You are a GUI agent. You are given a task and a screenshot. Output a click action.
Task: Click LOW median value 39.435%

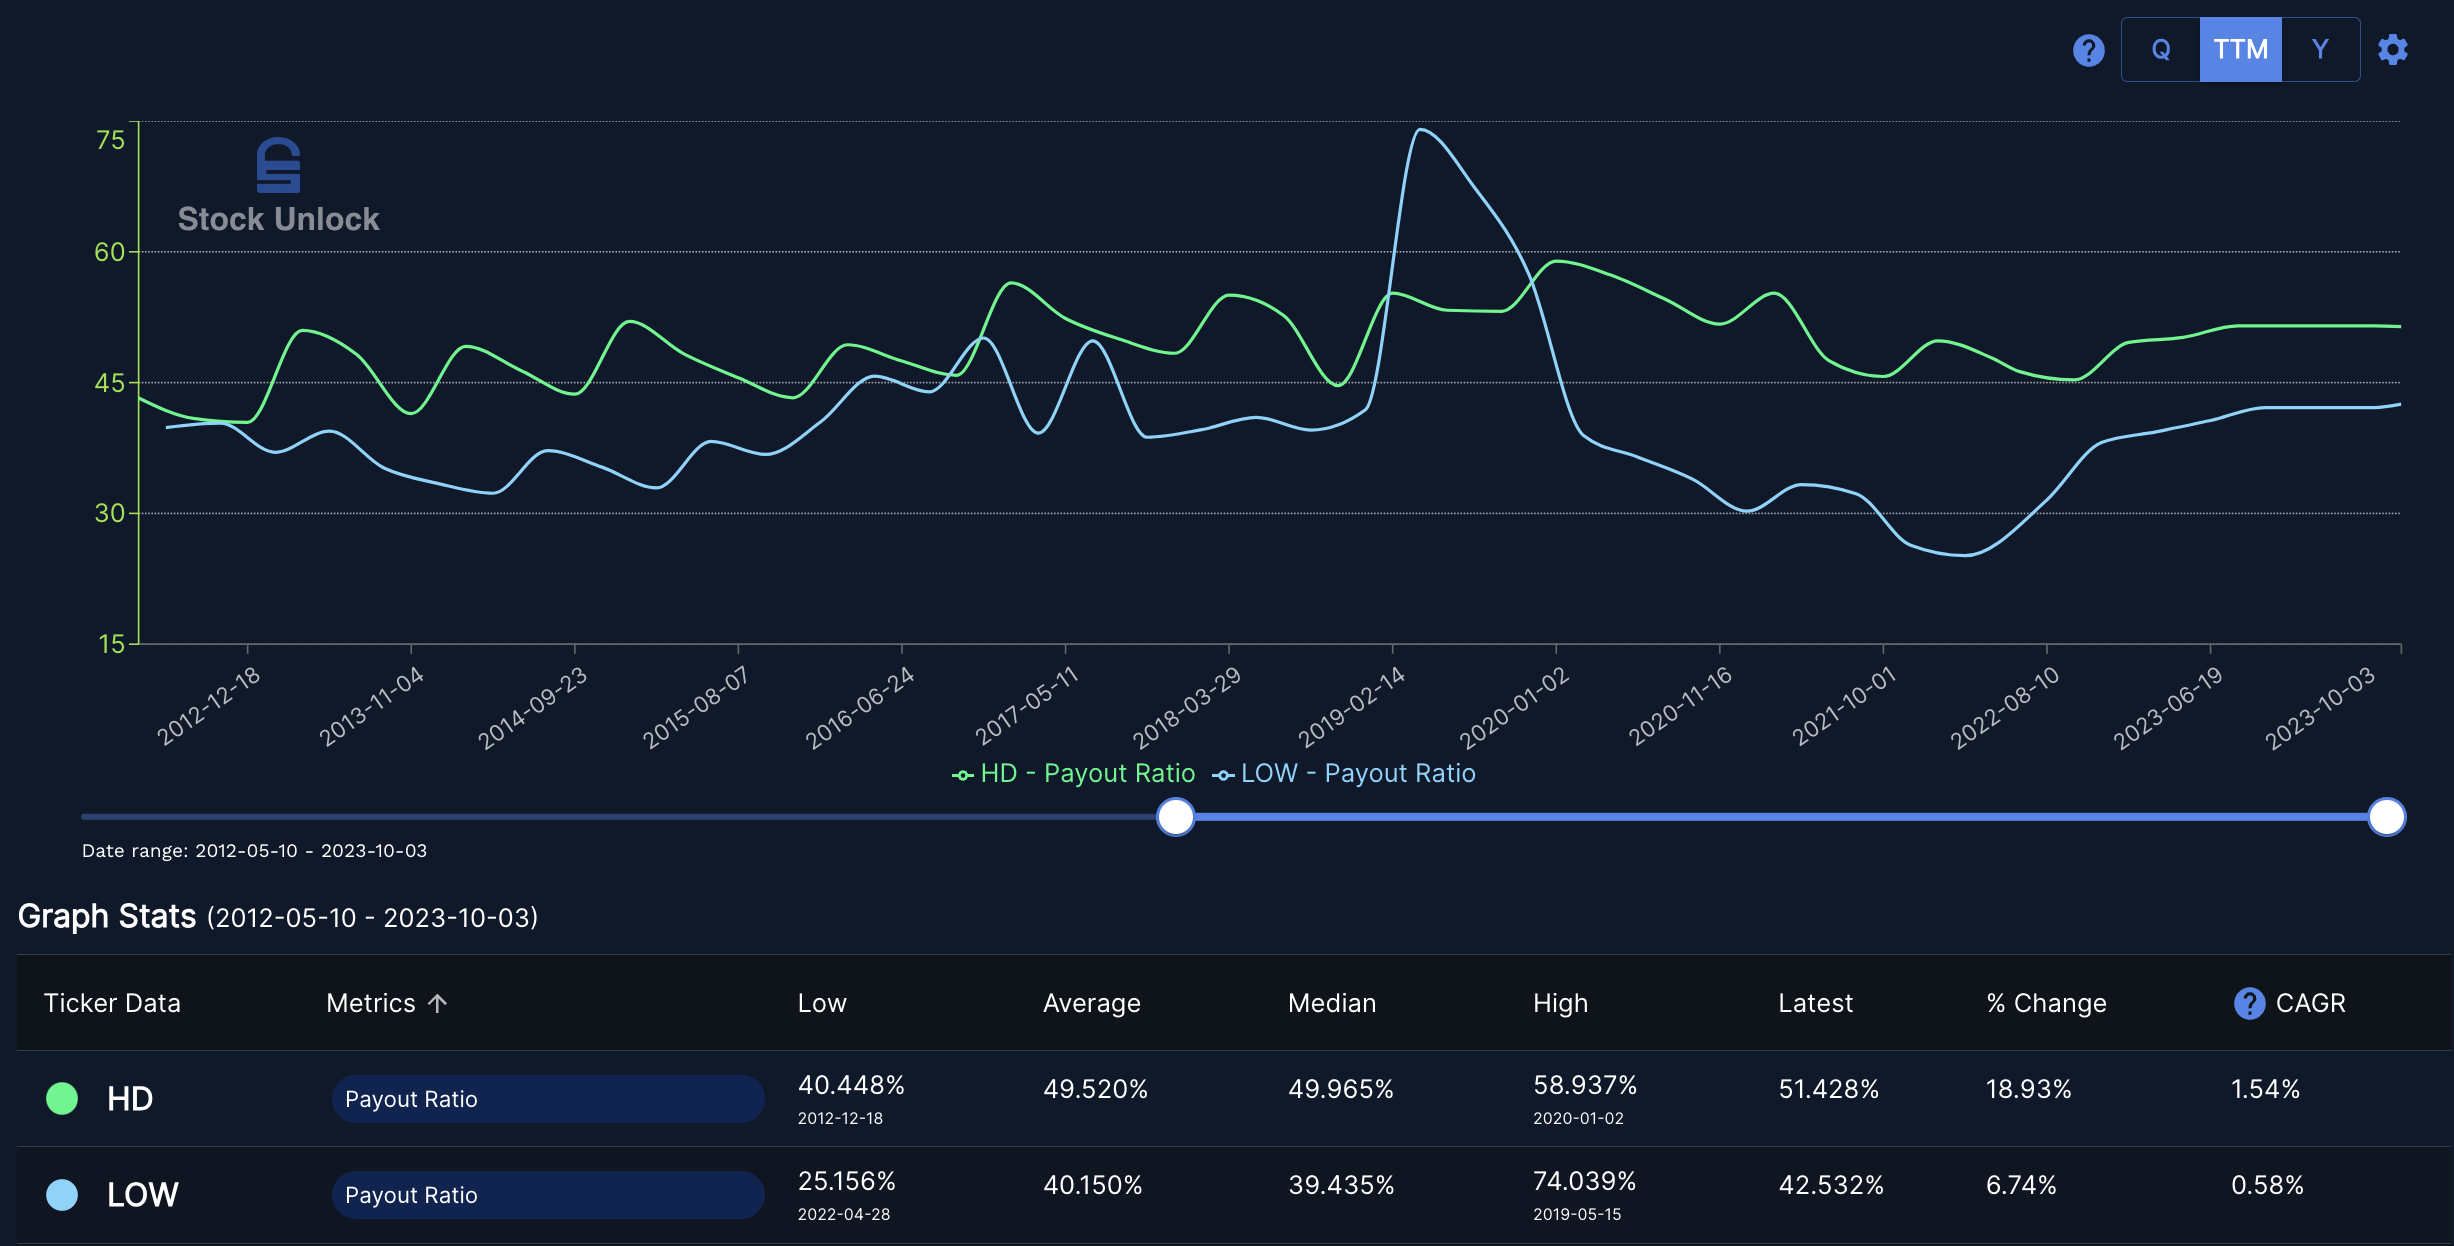pyautogui.click(x=1341, y=1185)
